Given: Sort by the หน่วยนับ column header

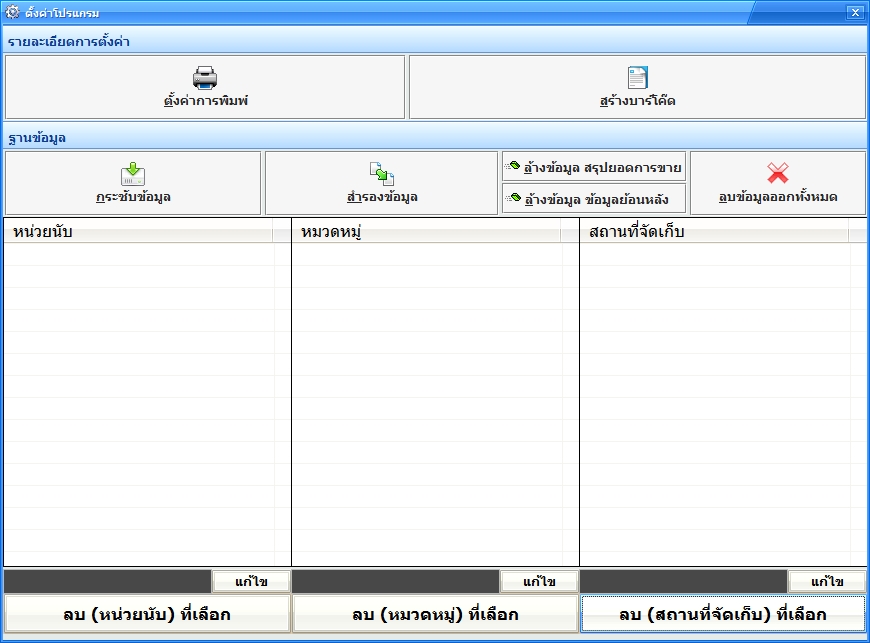Looking at the screenshot, I should (x=138, y=232).
